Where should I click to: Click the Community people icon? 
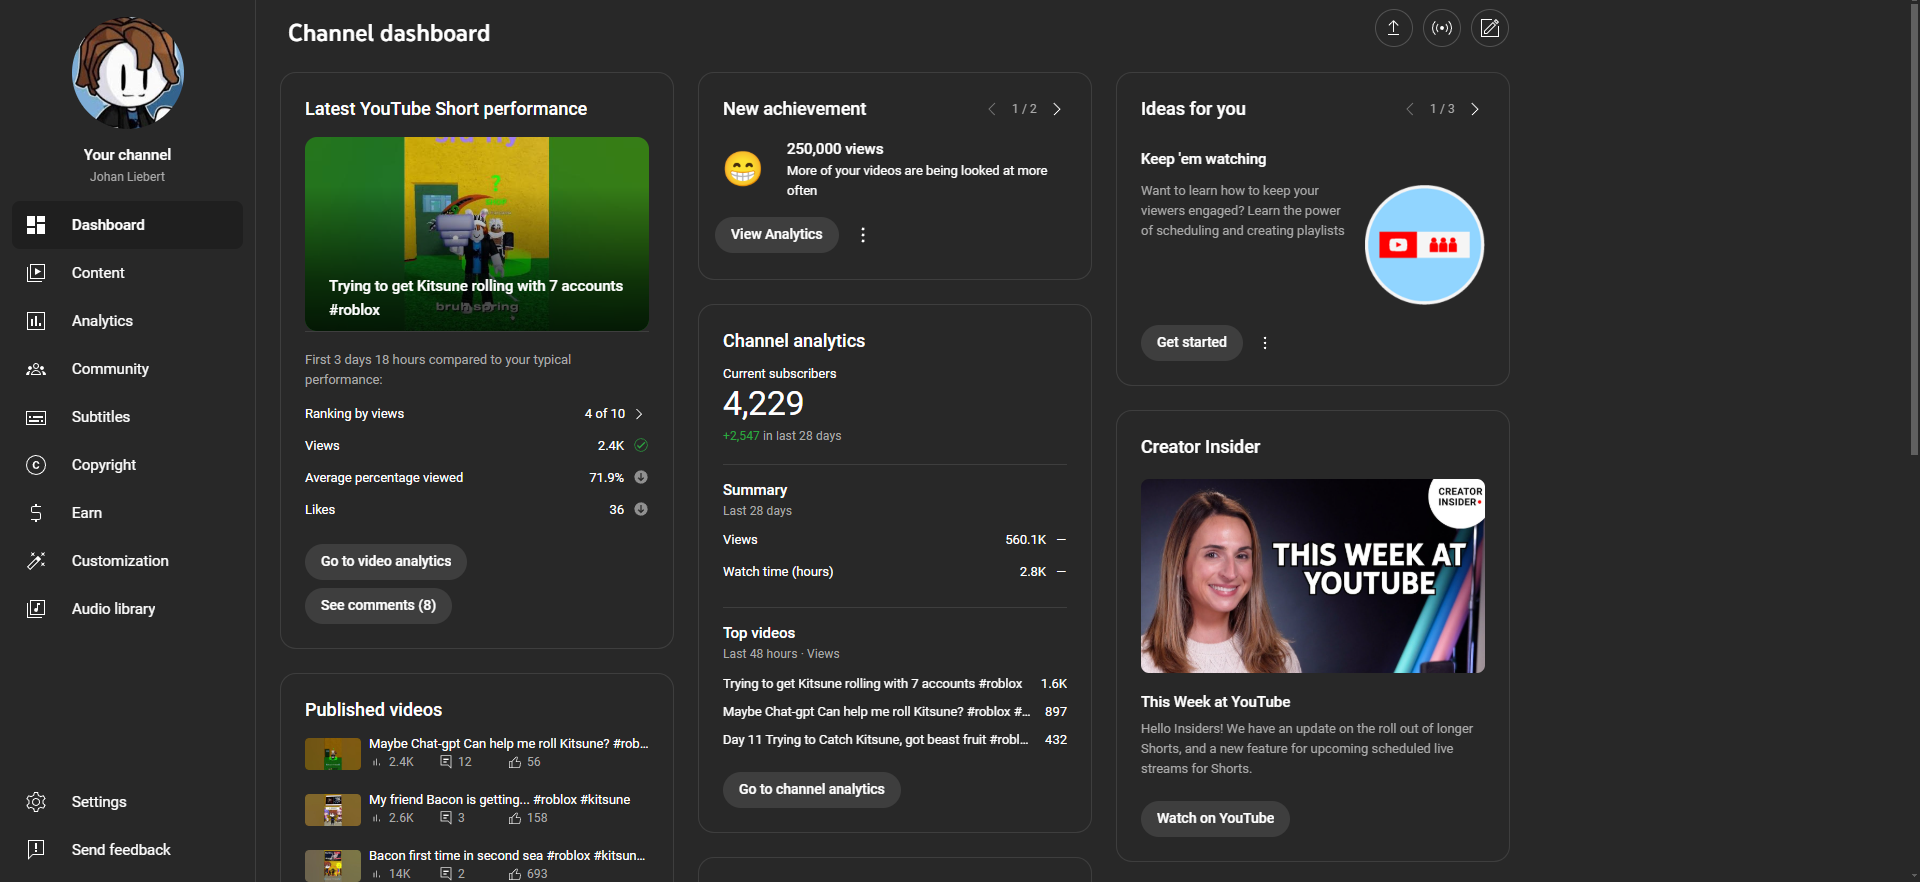pyautogui.click(x=36, y=369)
